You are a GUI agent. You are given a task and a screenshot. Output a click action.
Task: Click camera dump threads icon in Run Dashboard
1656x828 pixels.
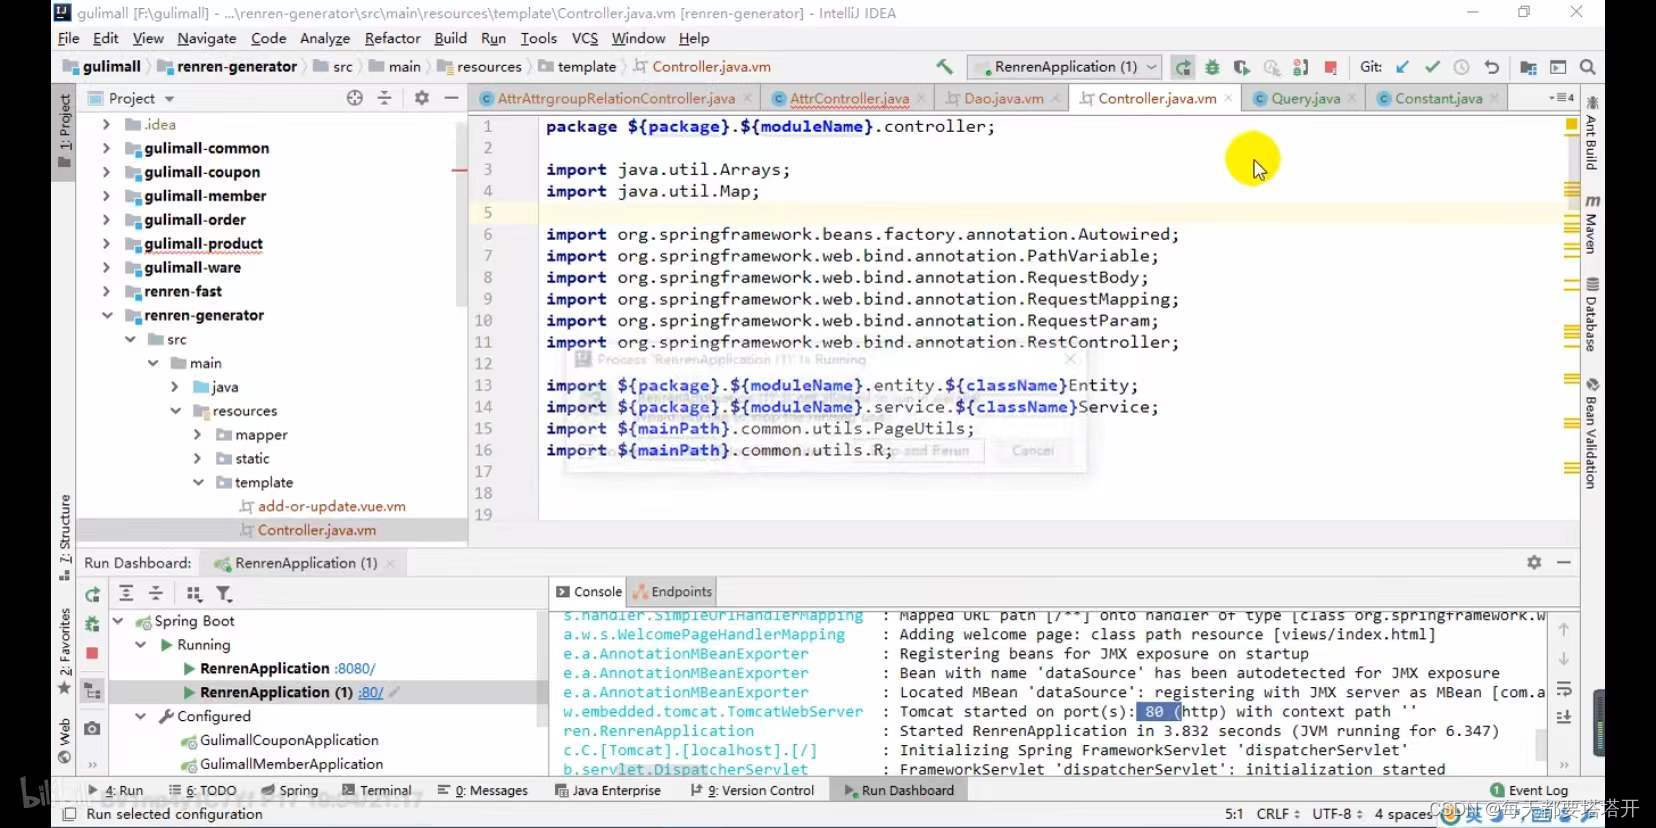92,728
